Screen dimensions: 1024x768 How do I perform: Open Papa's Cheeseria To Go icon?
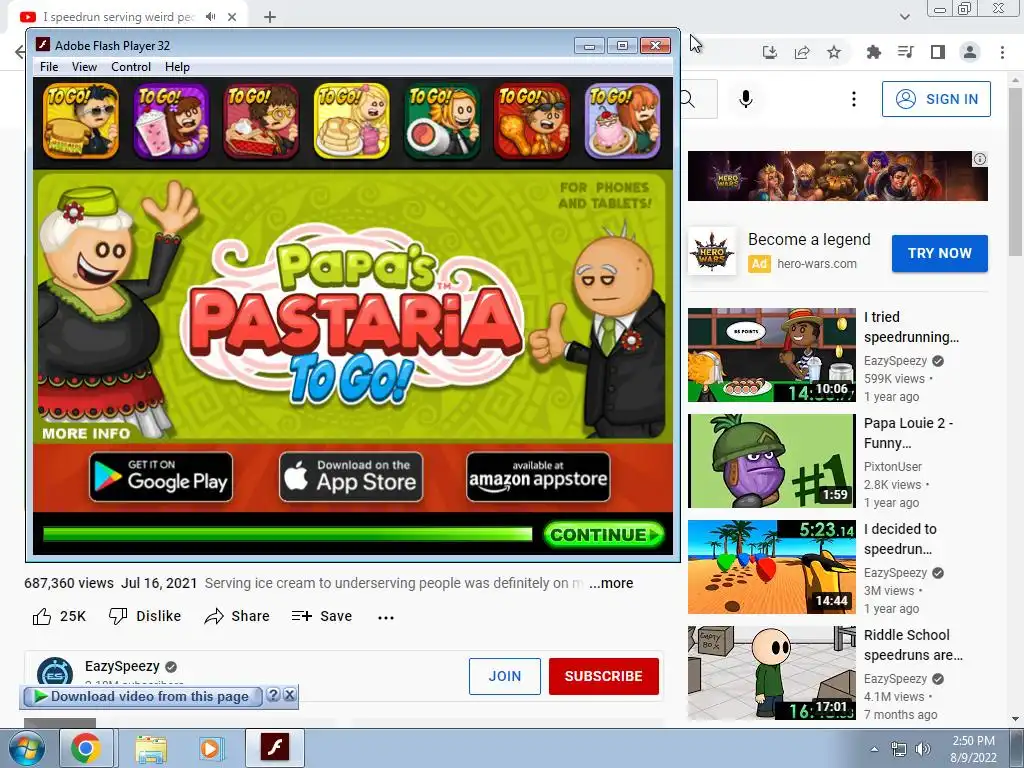point(81,121)
